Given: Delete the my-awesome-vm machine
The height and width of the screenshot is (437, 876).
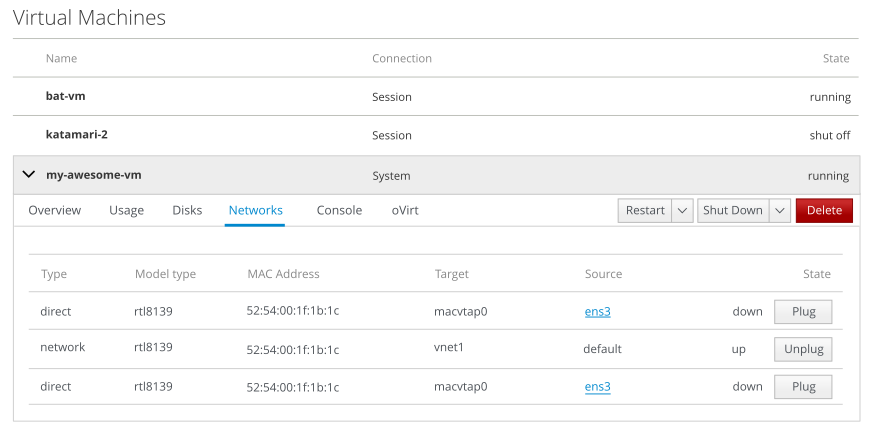Looking at the screenshot, I should tap(824, 211).
